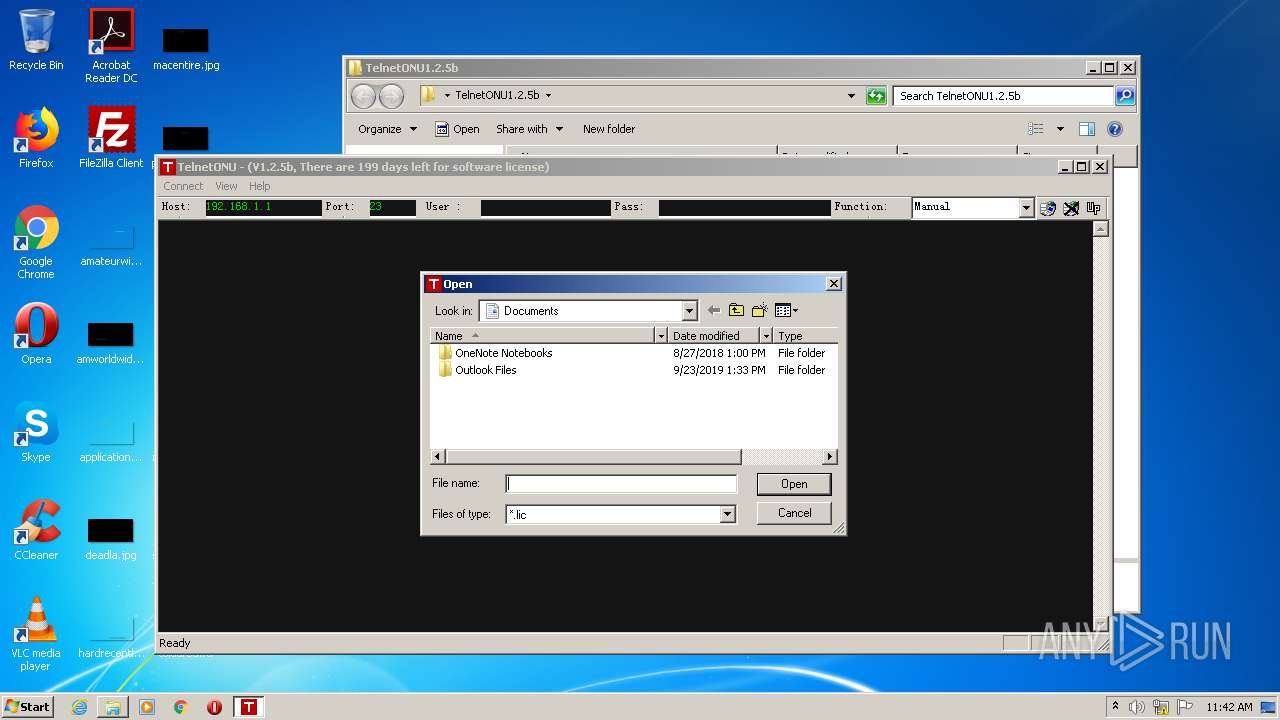Select the Outlook Files folder
1280x720 pixels.
click(x=485, y=370)
